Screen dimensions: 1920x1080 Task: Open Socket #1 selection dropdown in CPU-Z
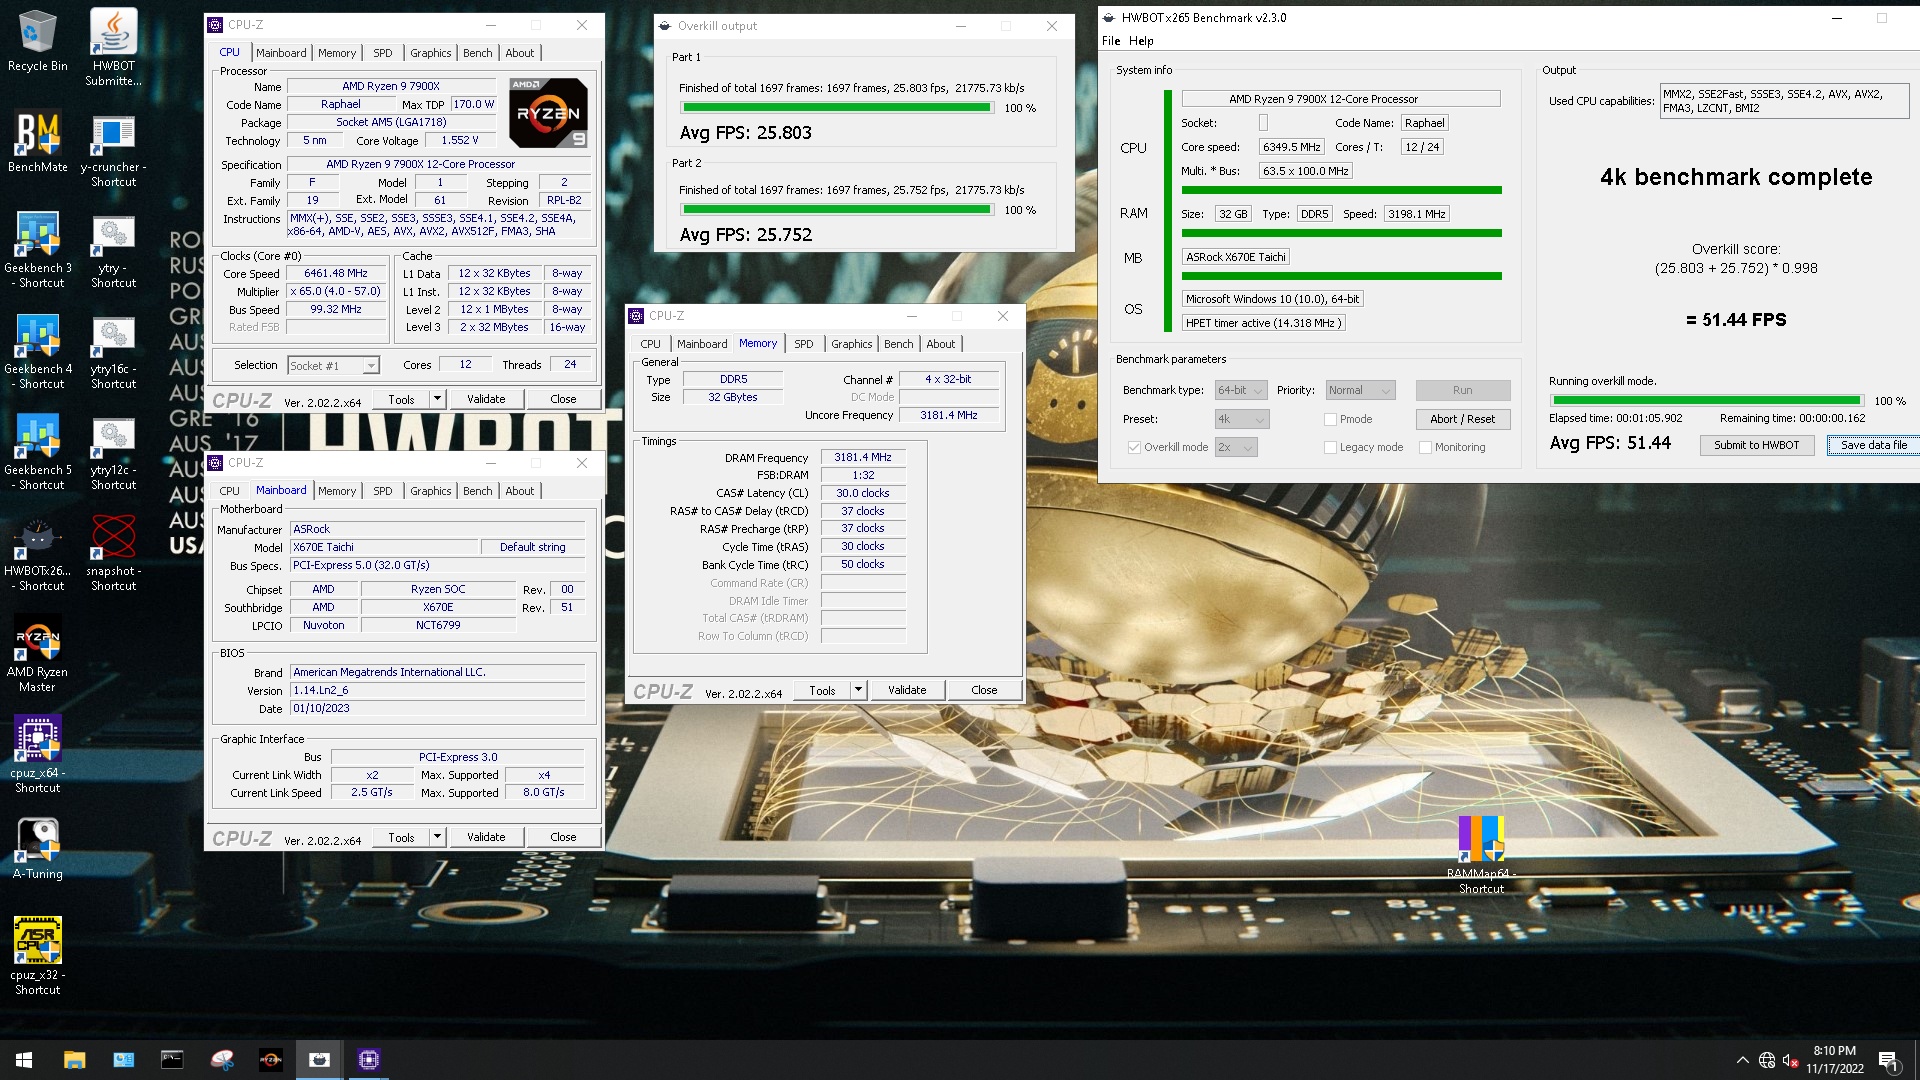(333, 366)
